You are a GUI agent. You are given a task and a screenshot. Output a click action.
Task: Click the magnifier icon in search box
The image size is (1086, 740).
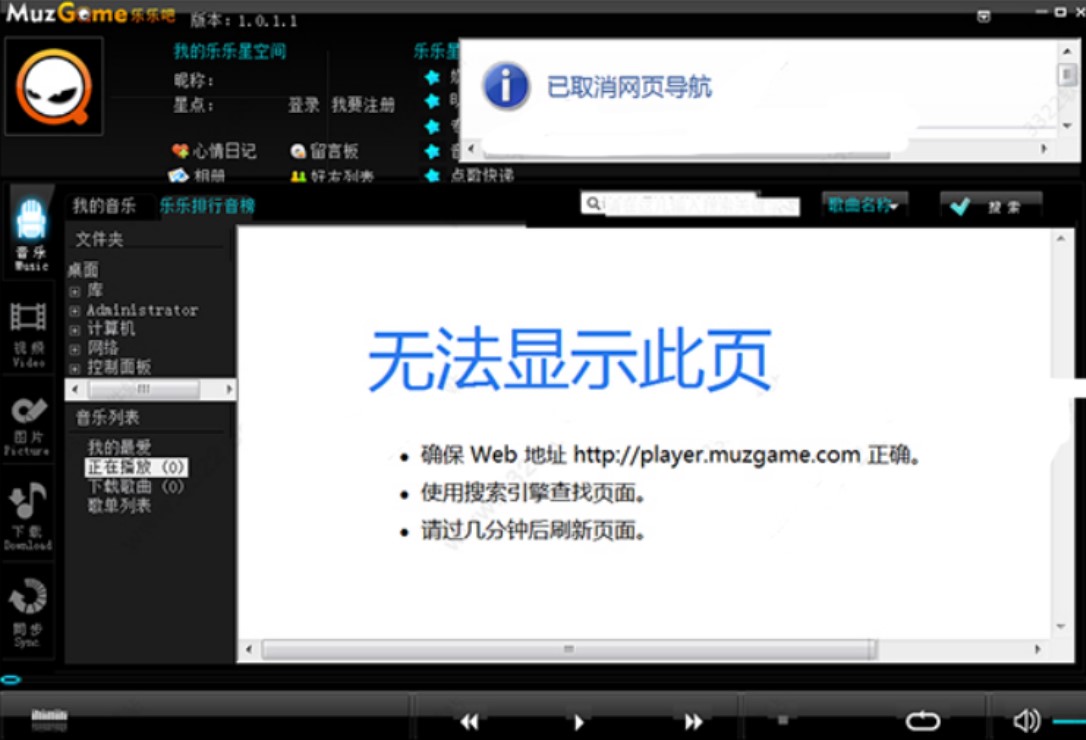pos(593,203)
